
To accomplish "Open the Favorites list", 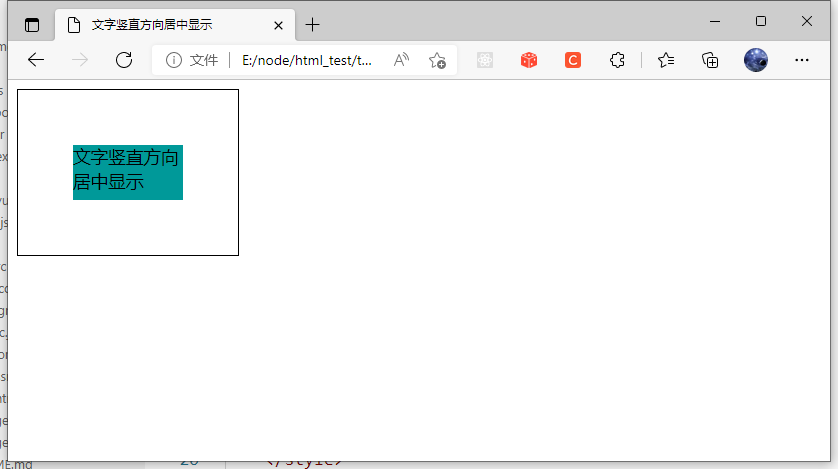I will [x=666, y=60].
